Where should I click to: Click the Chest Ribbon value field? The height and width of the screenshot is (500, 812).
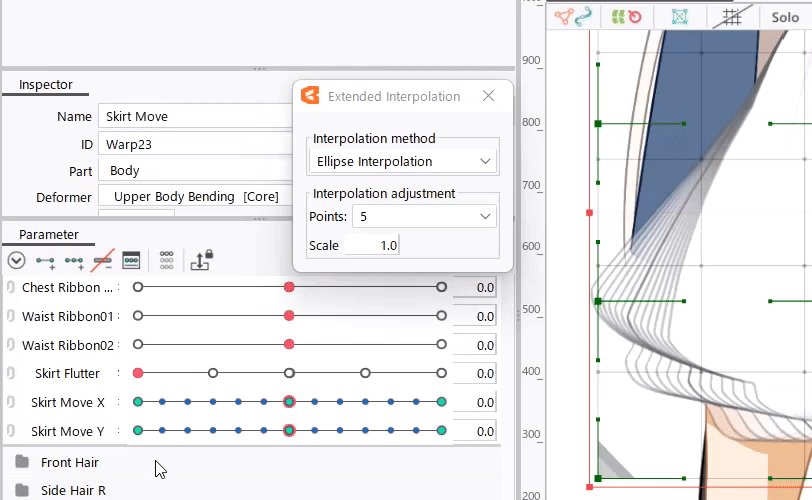(474, 288)
